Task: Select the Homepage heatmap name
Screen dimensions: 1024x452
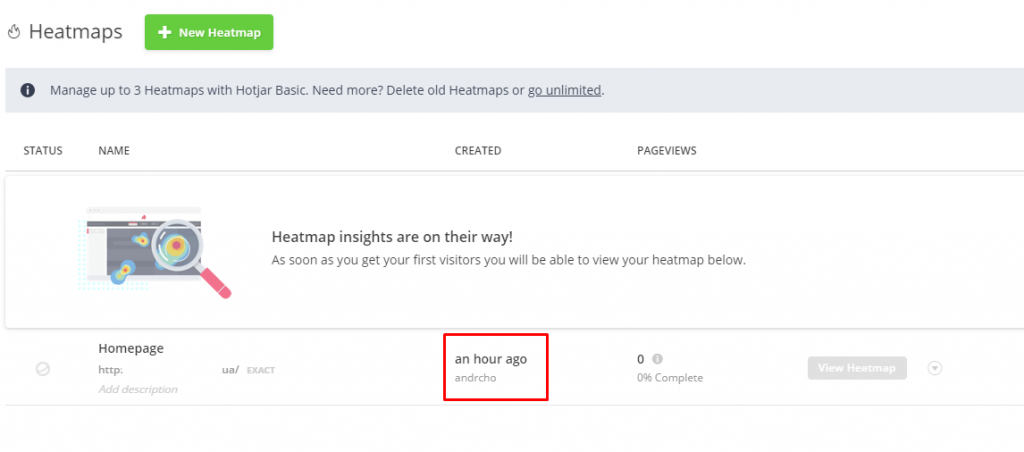Action: [131, 348]
